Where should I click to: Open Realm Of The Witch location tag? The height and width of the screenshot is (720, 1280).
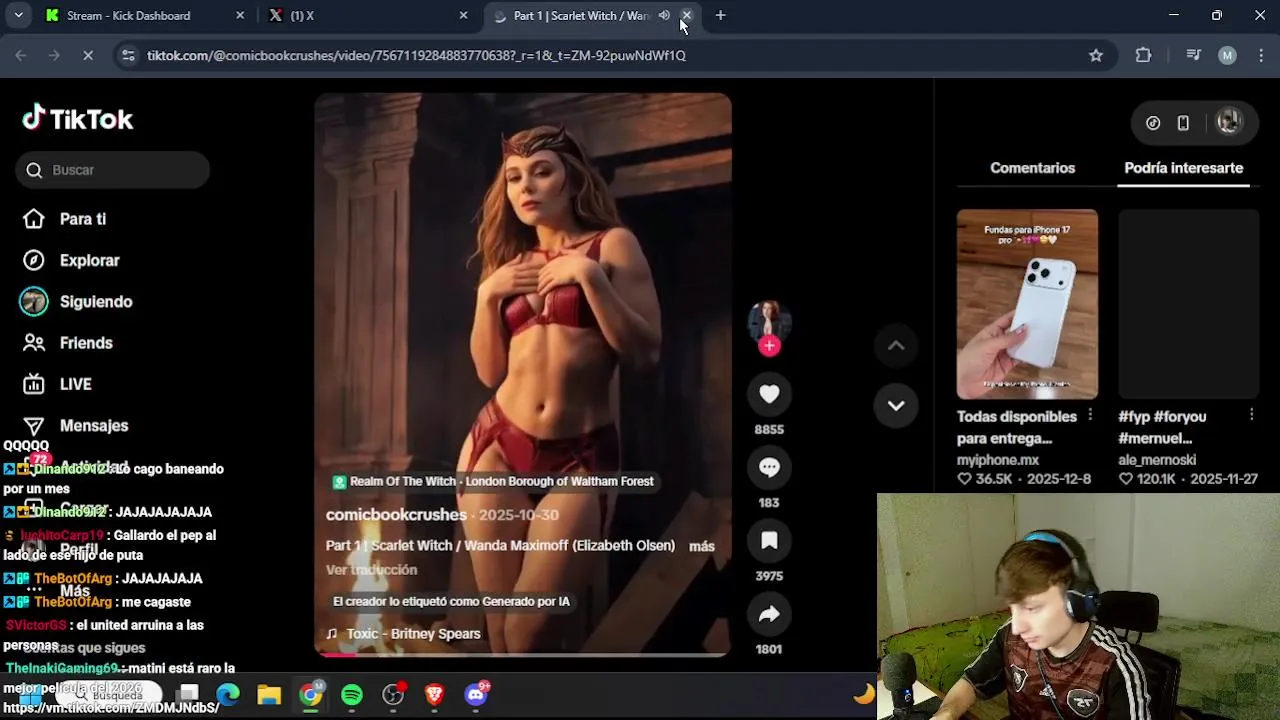493,482
